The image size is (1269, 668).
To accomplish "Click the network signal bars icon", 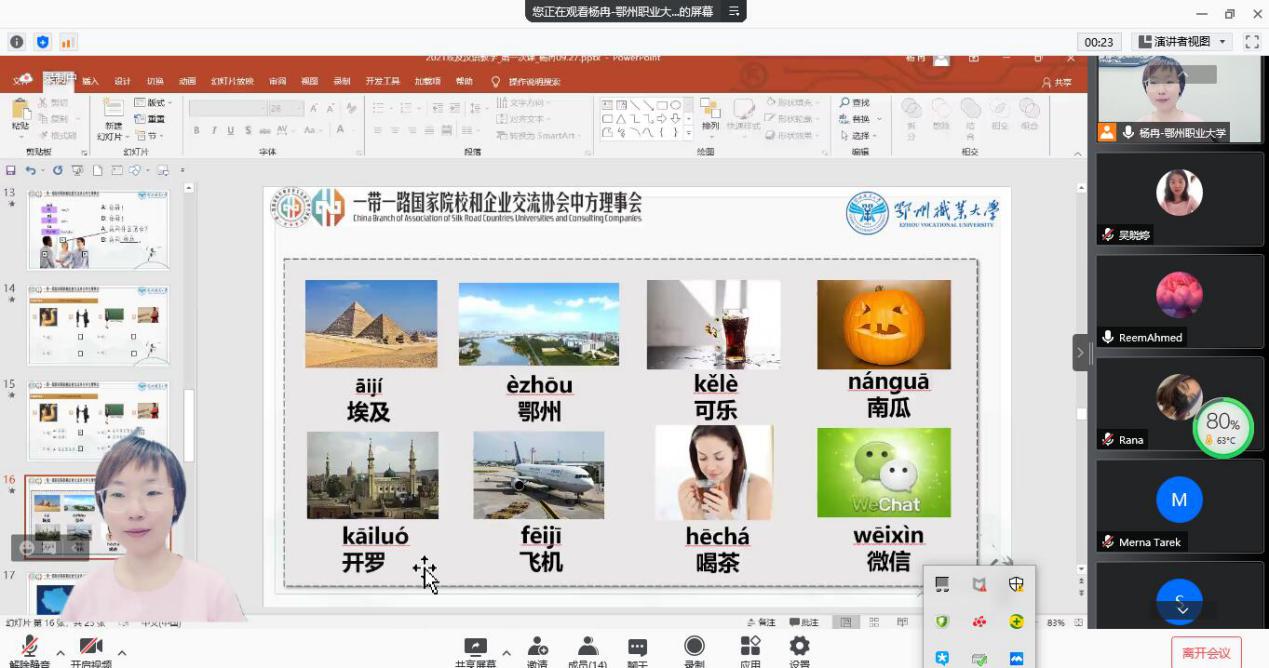I will [x=68, y=42].
